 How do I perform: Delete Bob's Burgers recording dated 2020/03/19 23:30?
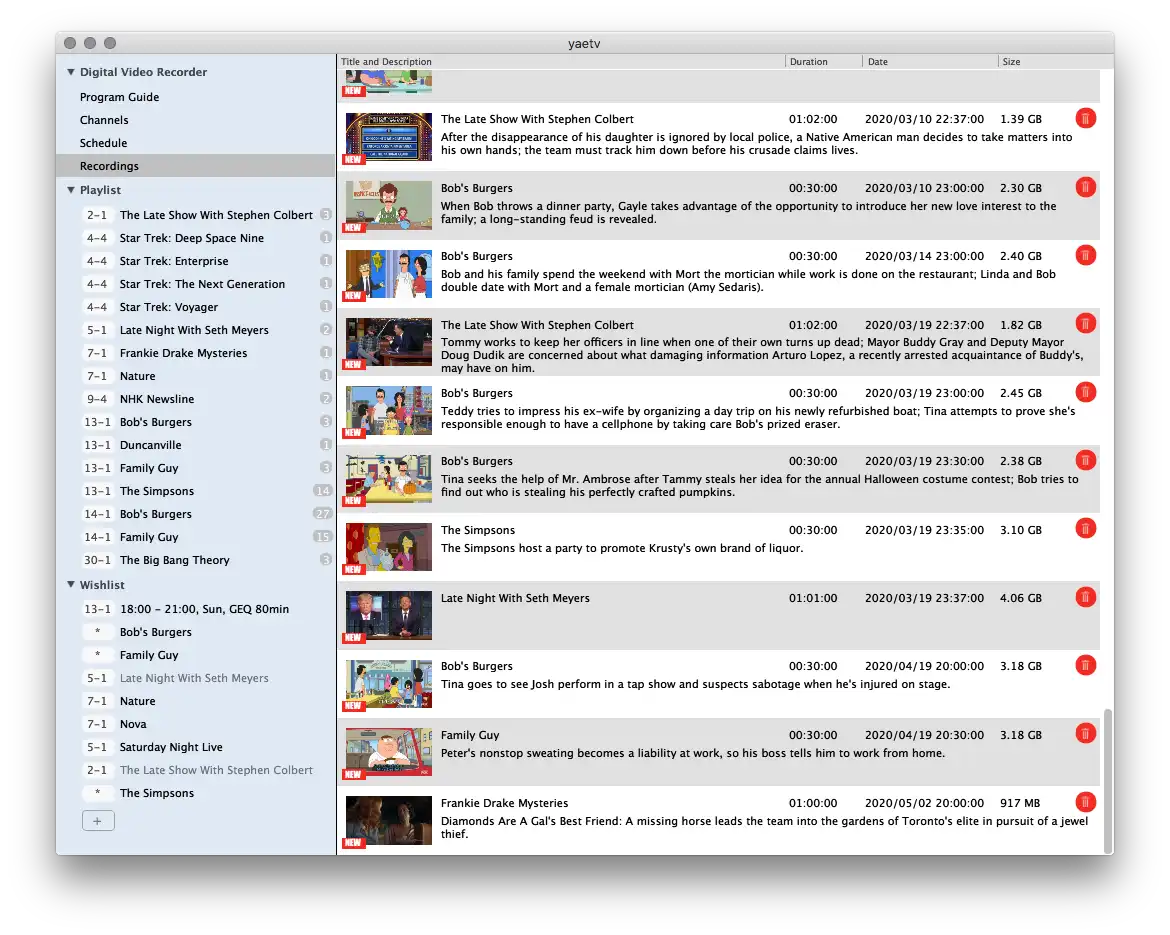1086,460
